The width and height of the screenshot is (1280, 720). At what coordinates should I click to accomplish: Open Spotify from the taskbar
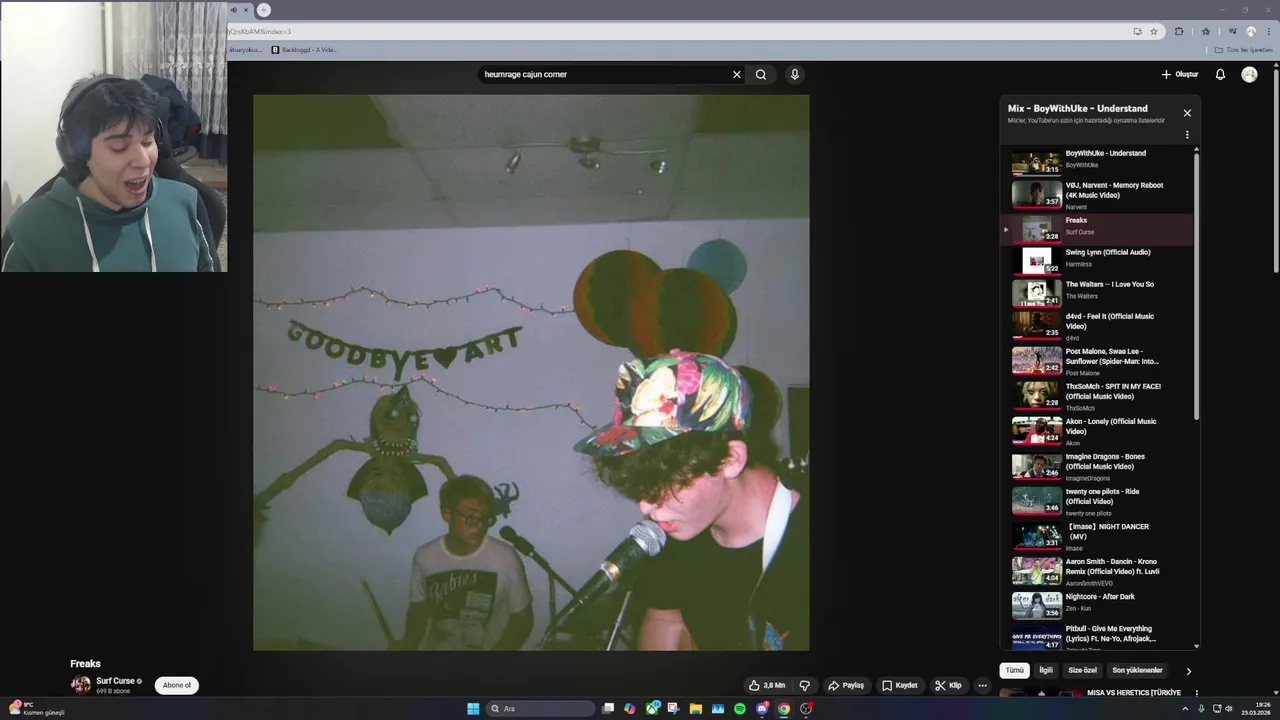(x=739, y=708)
